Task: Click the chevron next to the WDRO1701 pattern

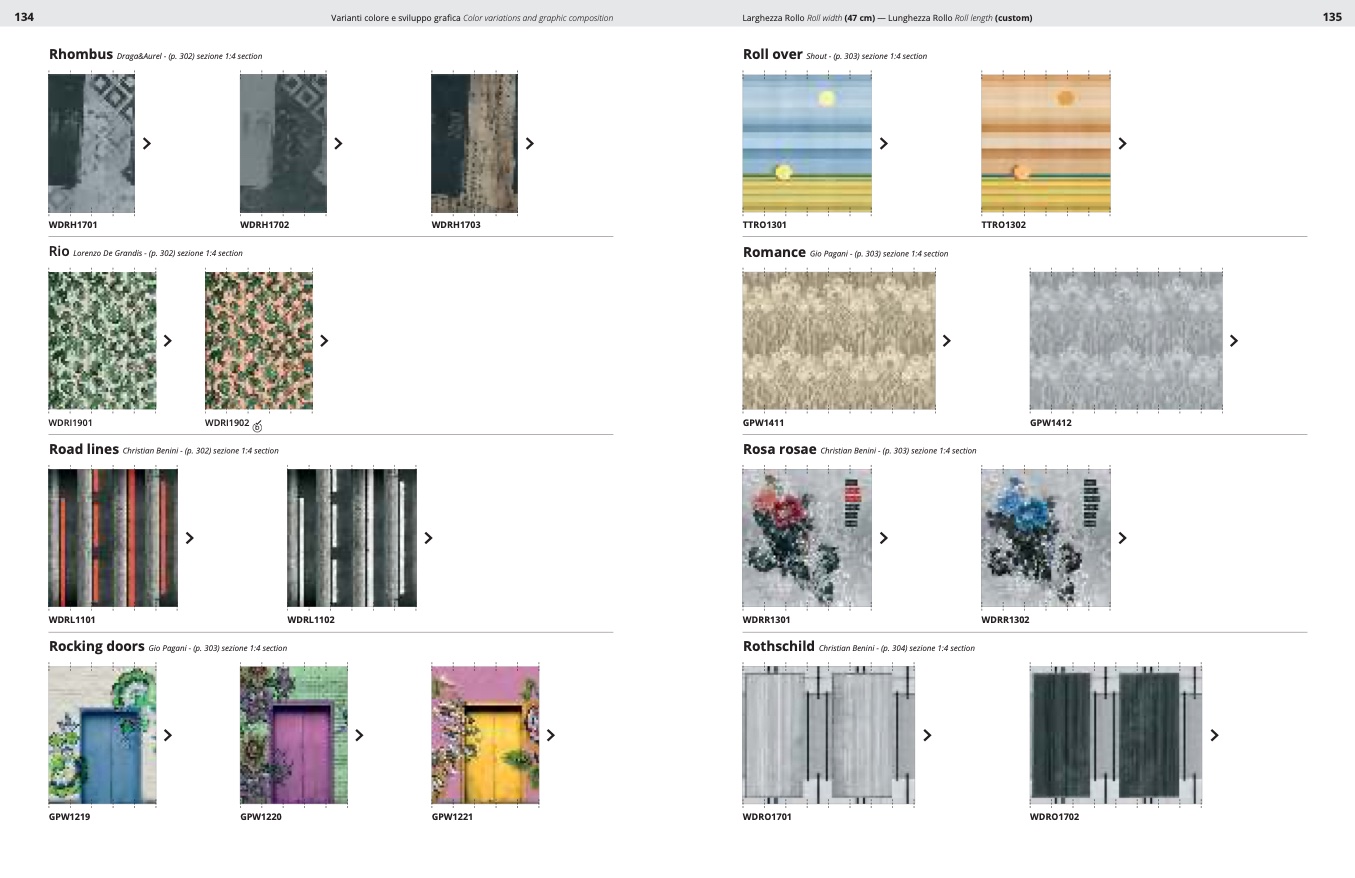Action: [x=927, y=735]
